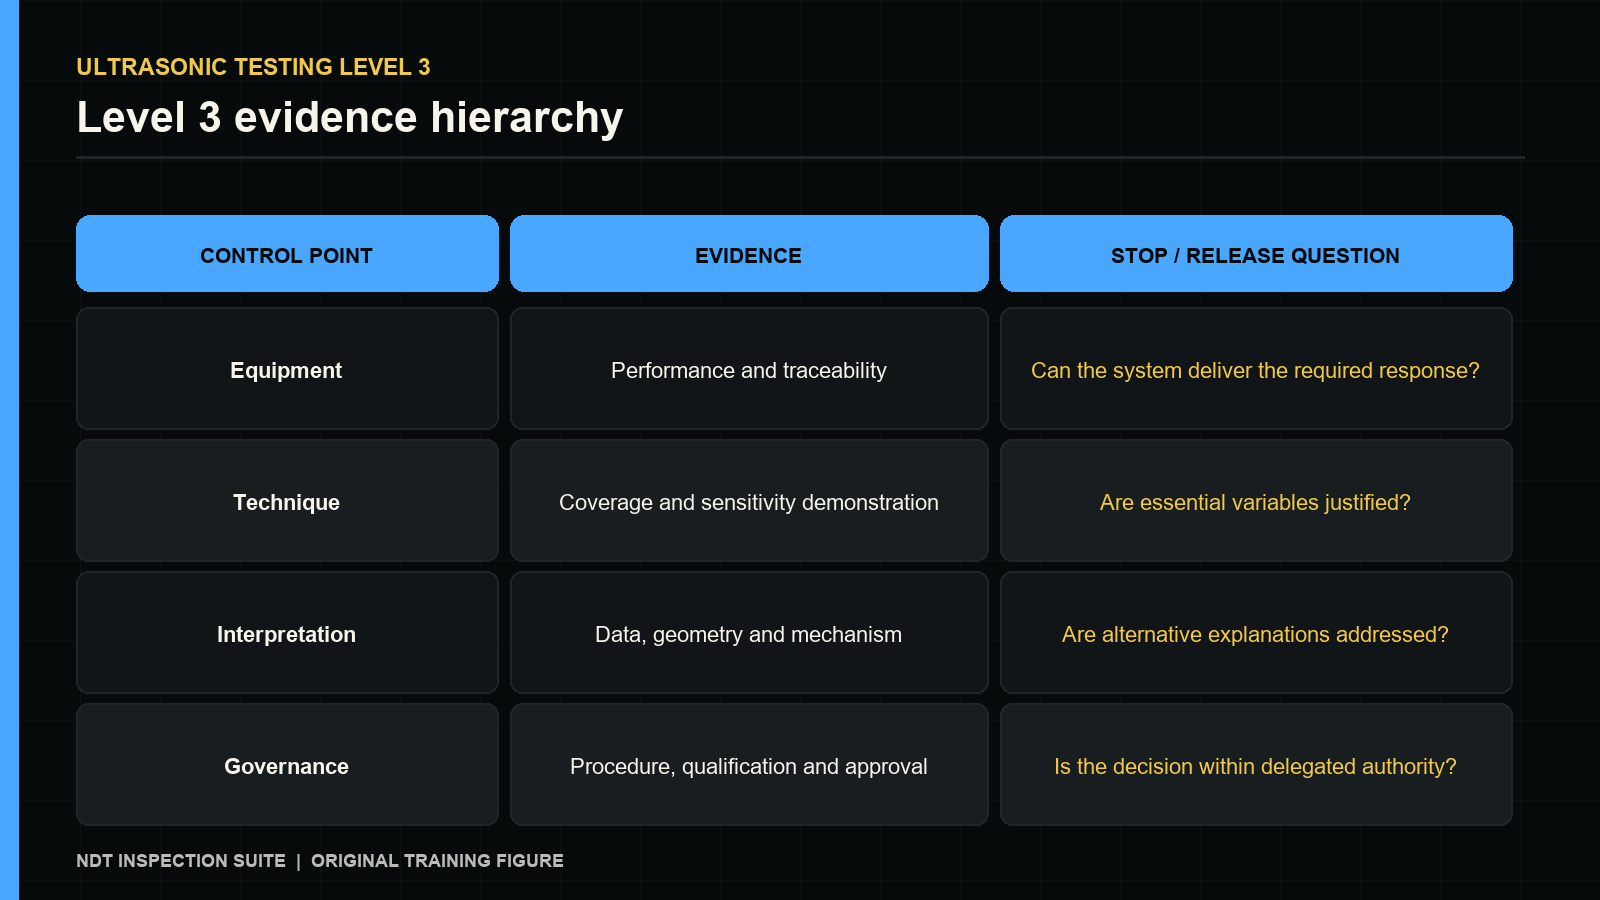Image resolution: width=1600 pixels, height=900 pixels.
Task: Select 'Is the decision within delegated authority?'
Action: [x=1256, y=765]
